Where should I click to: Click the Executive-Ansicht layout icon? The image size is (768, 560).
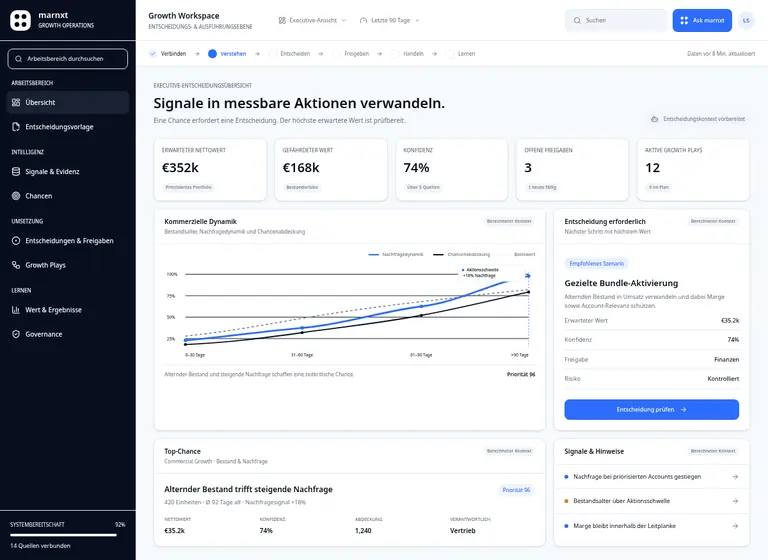tap(282, 21)
